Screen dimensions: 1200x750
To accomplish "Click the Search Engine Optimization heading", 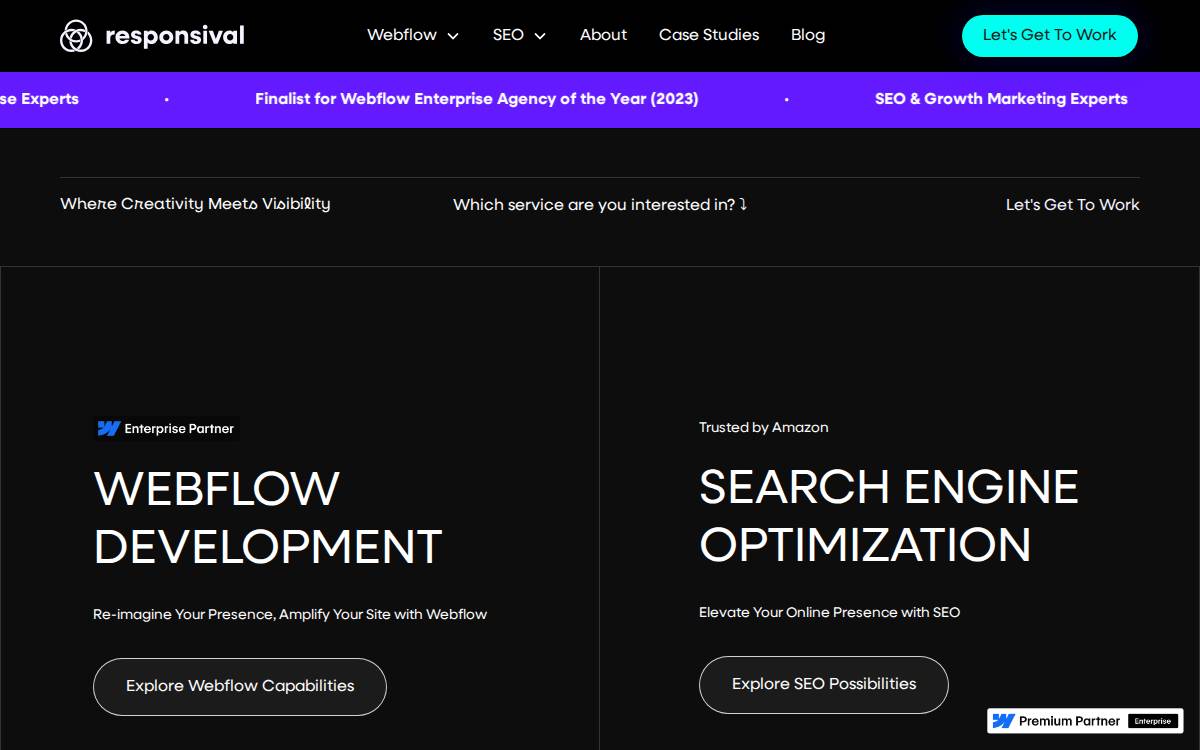I will pyautogui.click(x=889, y=516).
